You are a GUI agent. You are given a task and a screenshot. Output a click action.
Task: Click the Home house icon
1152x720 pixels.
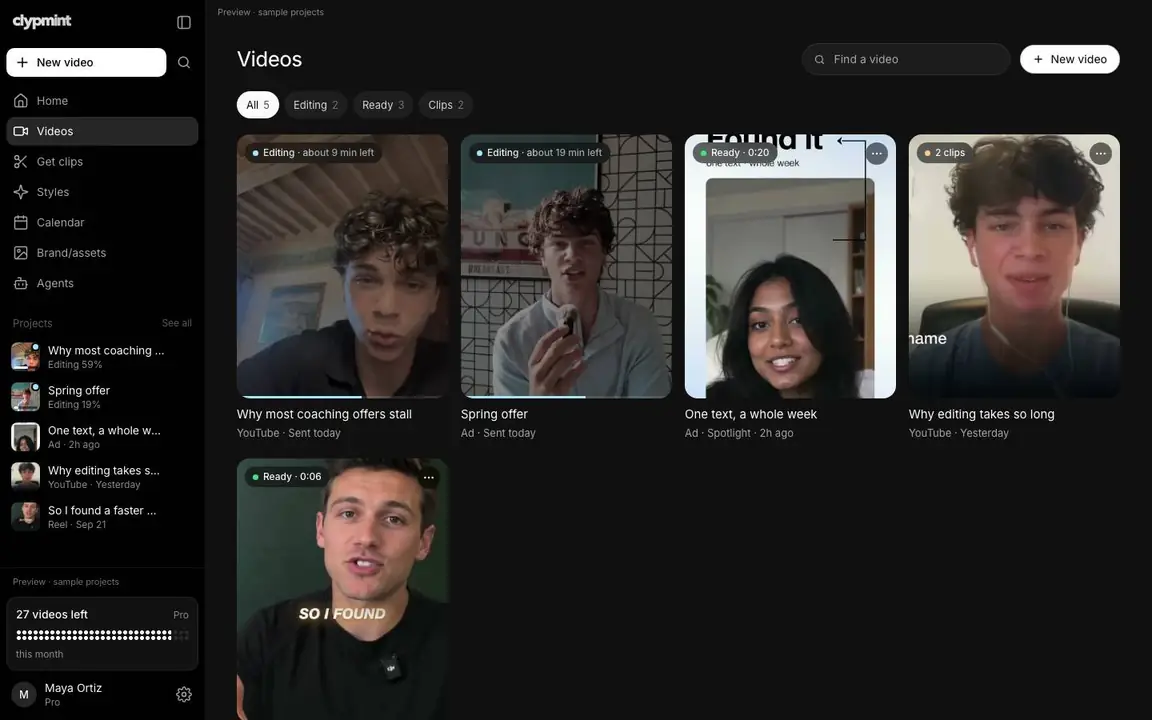(21, 101)
